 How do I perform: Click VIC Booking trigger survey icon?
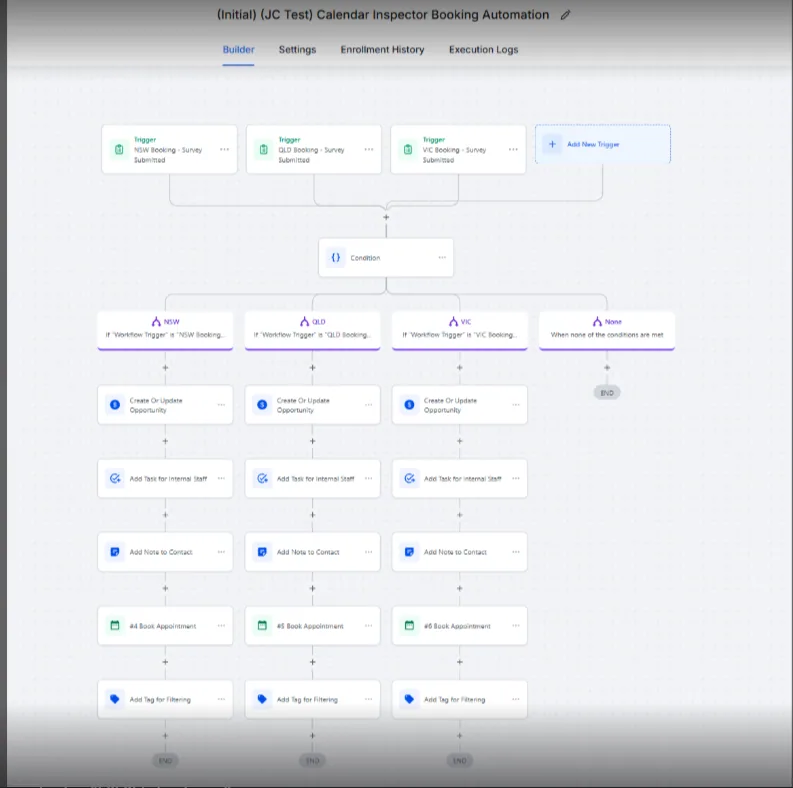pyautogui.click(x=408, y=149)
